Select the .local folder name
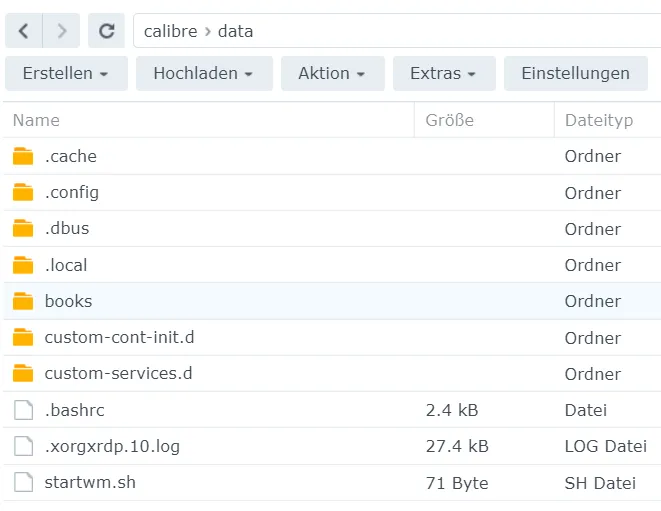The width and height of the screenshot is (661, 511). point(66,265)
